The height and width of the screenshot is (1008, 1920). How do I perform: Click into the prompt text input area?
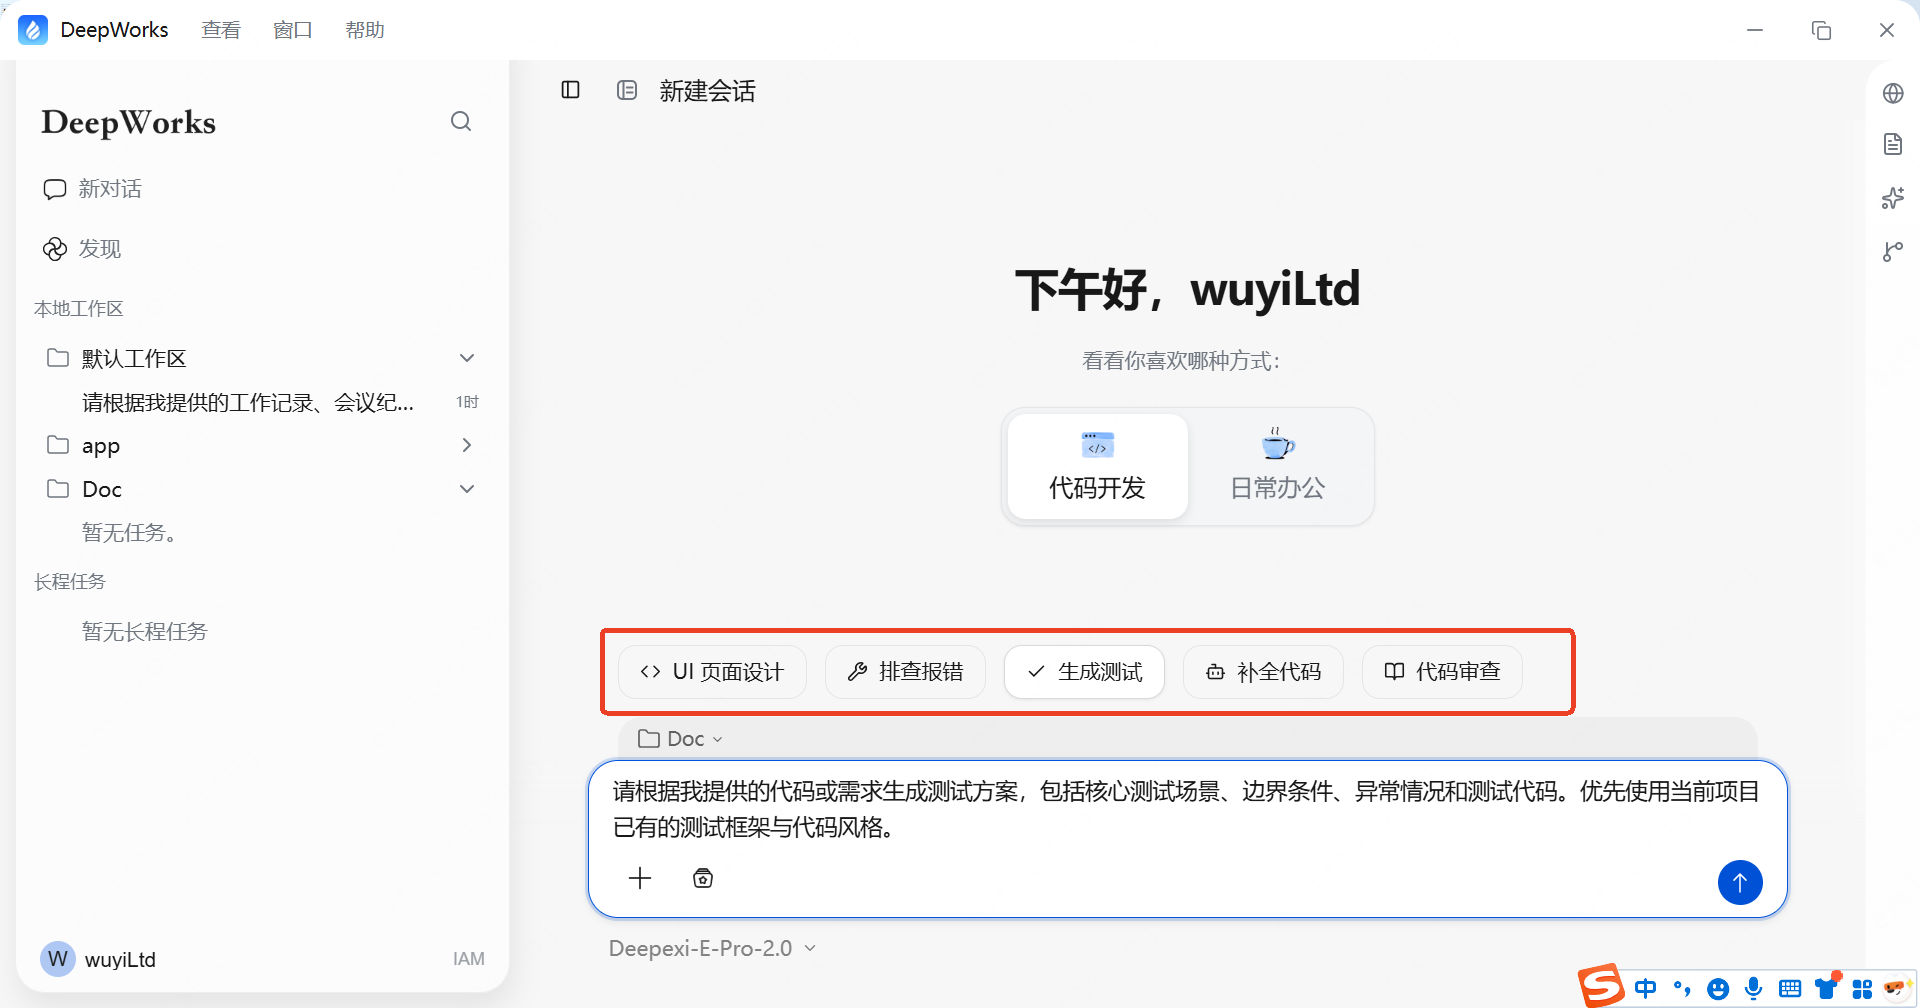pos(1186,809)
